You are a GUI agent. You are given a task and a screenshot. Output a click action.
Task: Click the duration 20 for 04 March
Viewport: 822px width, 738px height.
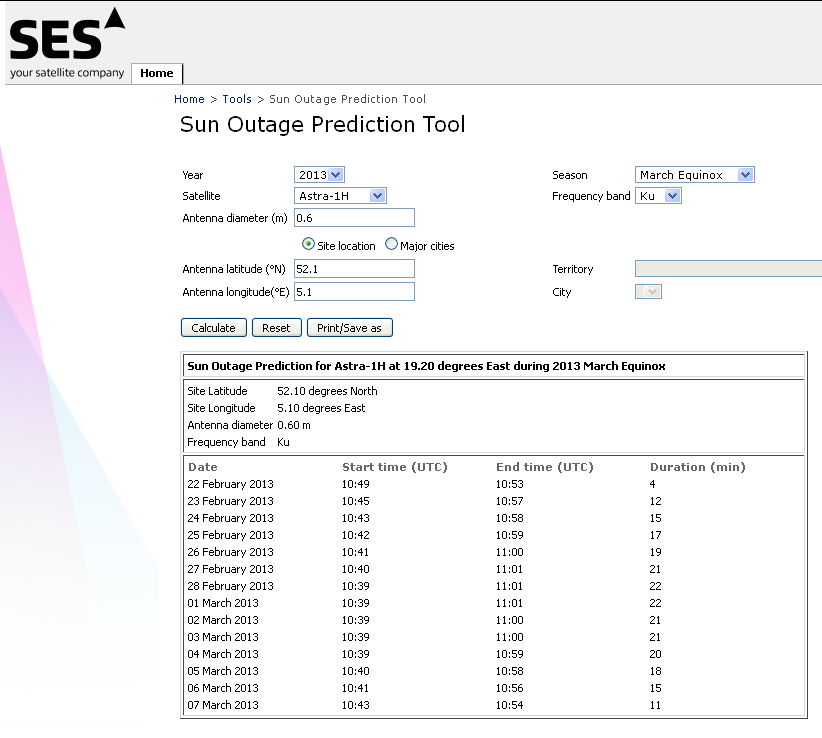[655, 654]
